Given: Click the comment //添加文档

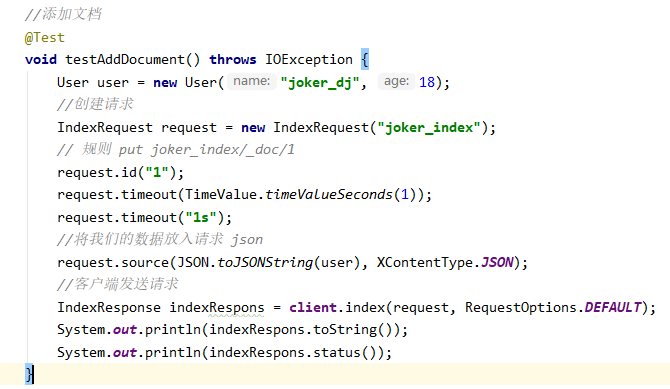Looking at the screenshot, I should tap(63, 15).
